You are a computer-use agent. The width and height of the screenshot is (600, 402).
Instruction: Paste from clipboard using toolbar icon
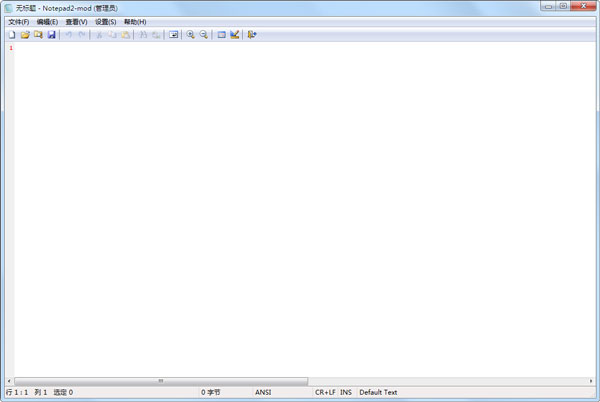[x=126, y=35]
